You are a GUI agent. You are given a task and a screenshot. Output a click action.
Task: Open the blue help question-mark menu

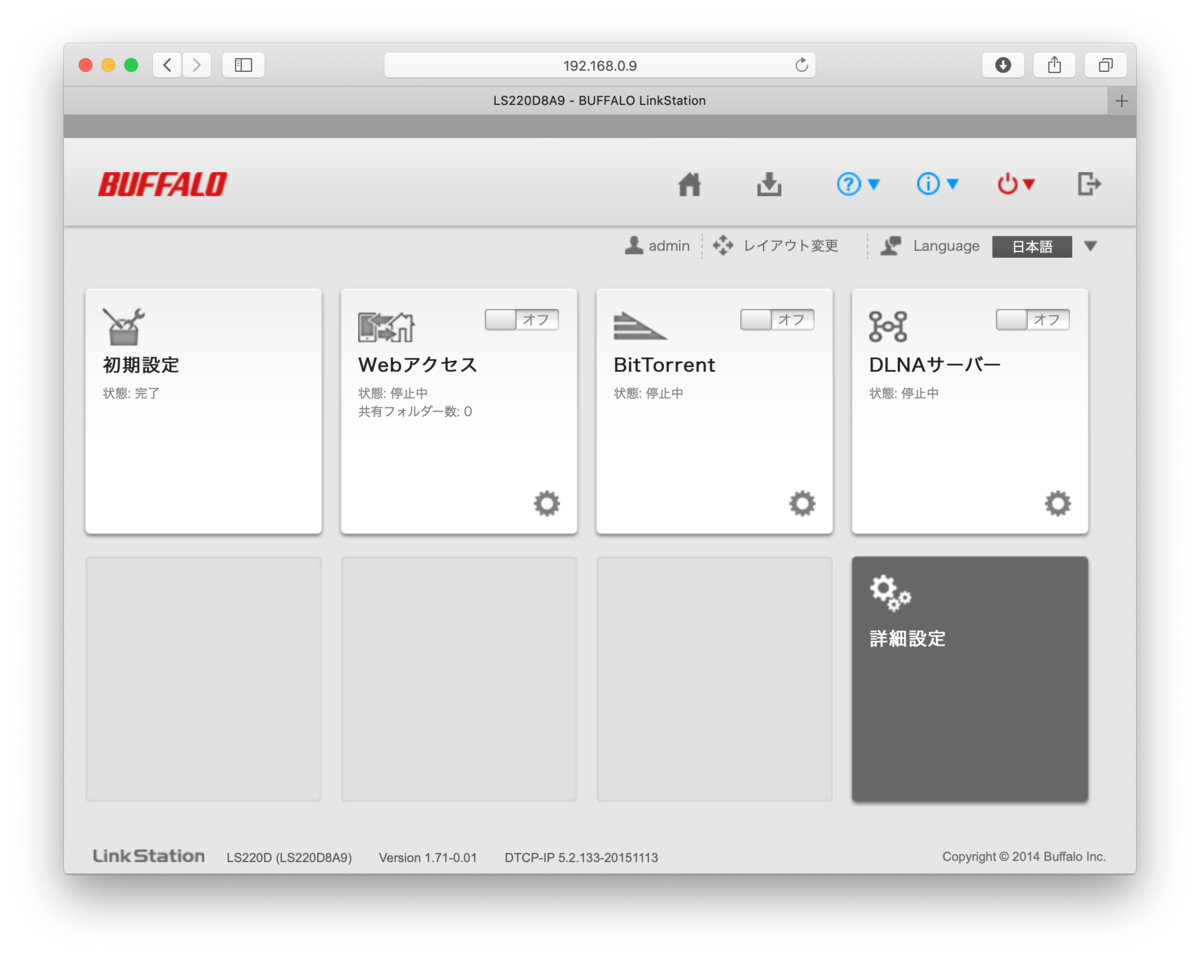[858, 184]
